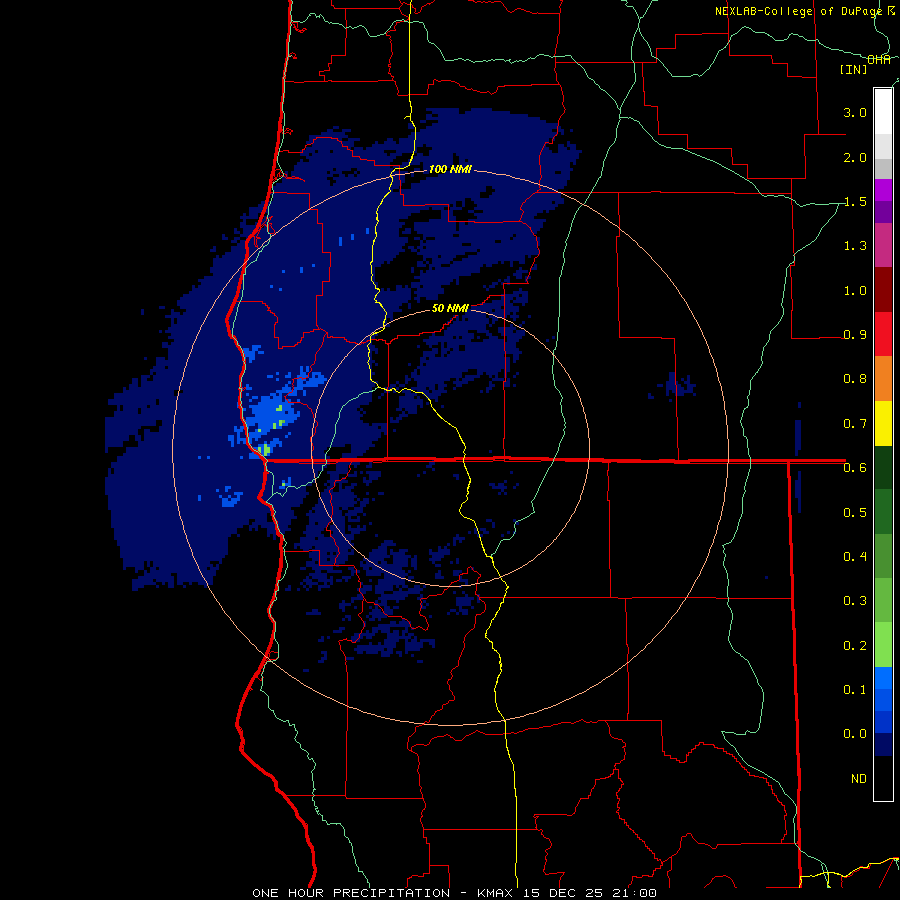Click the ONE HOUR PRECIPITATION KMAX title text
The width and height of the screenshot is (900, 900).
click(454, 893)
